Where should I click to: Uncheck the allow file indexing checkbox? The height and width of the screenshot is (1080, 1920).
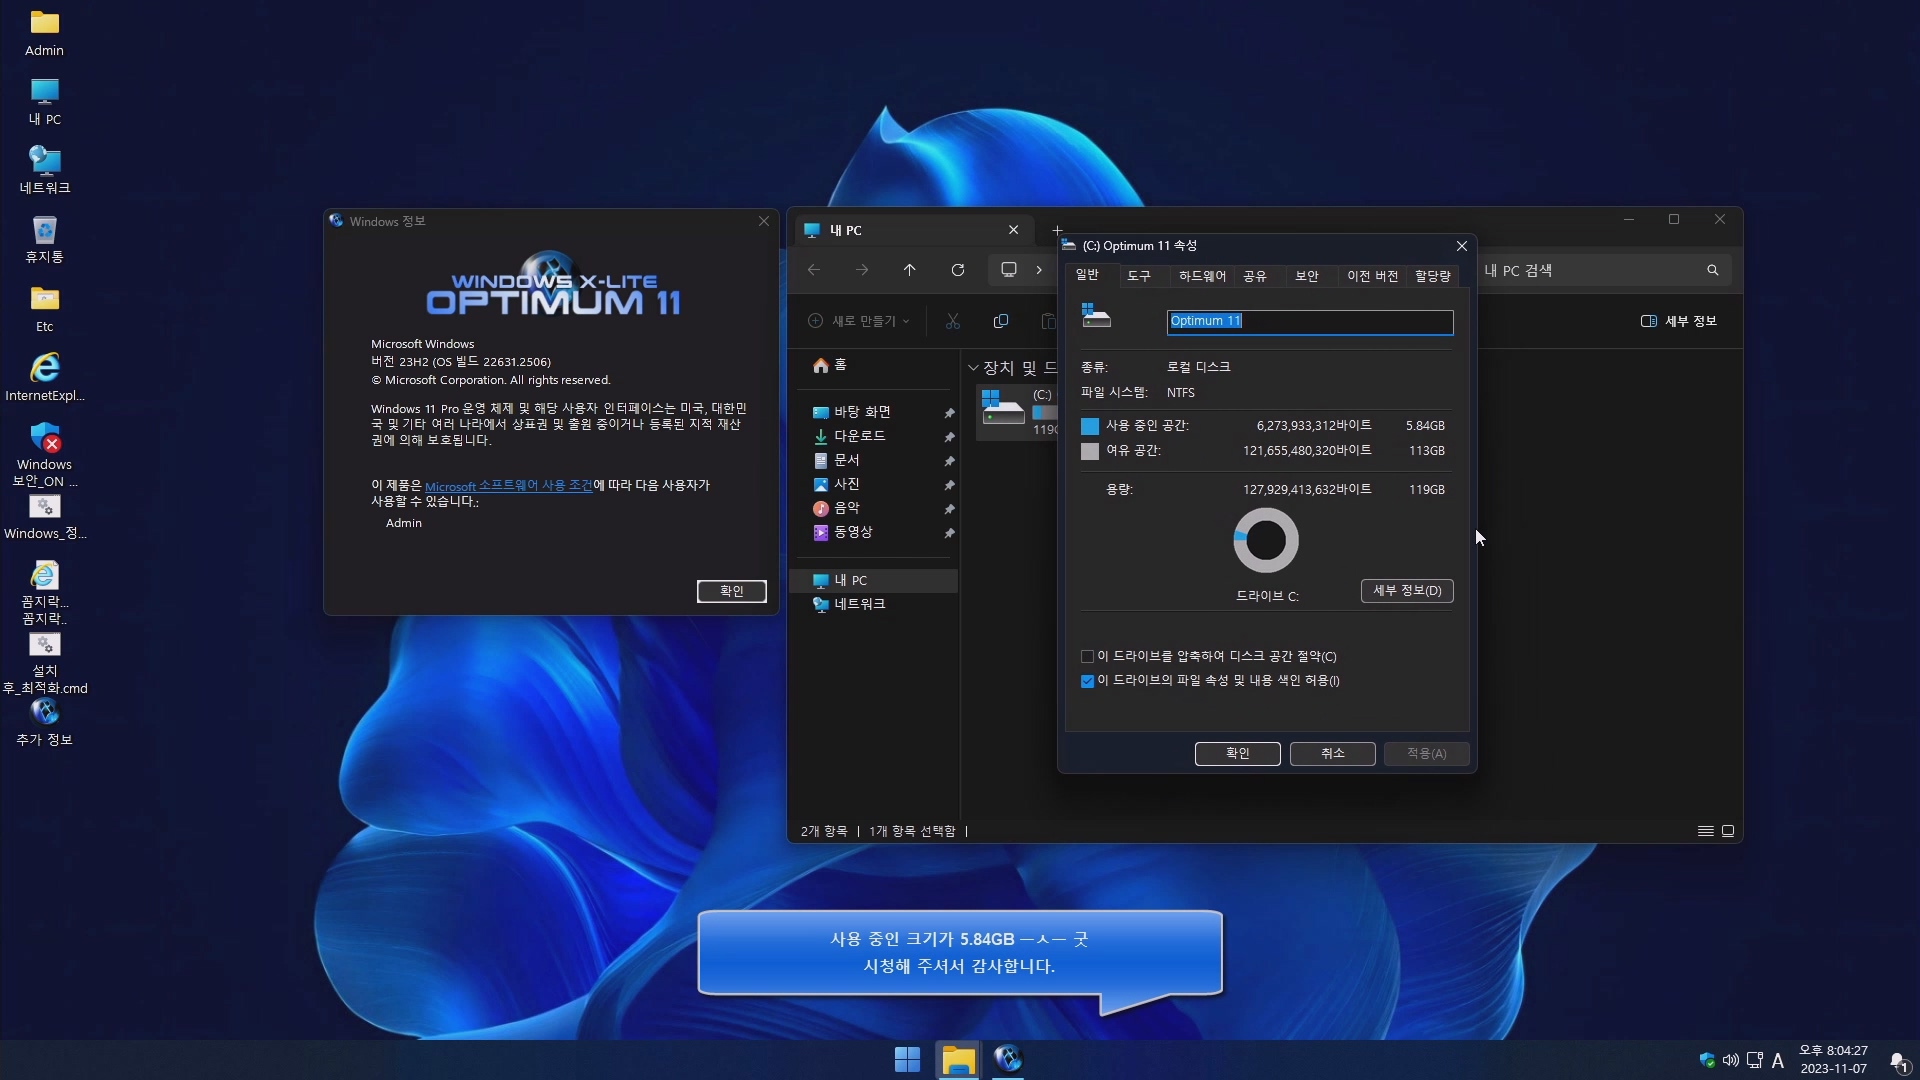pos(1088,681)
